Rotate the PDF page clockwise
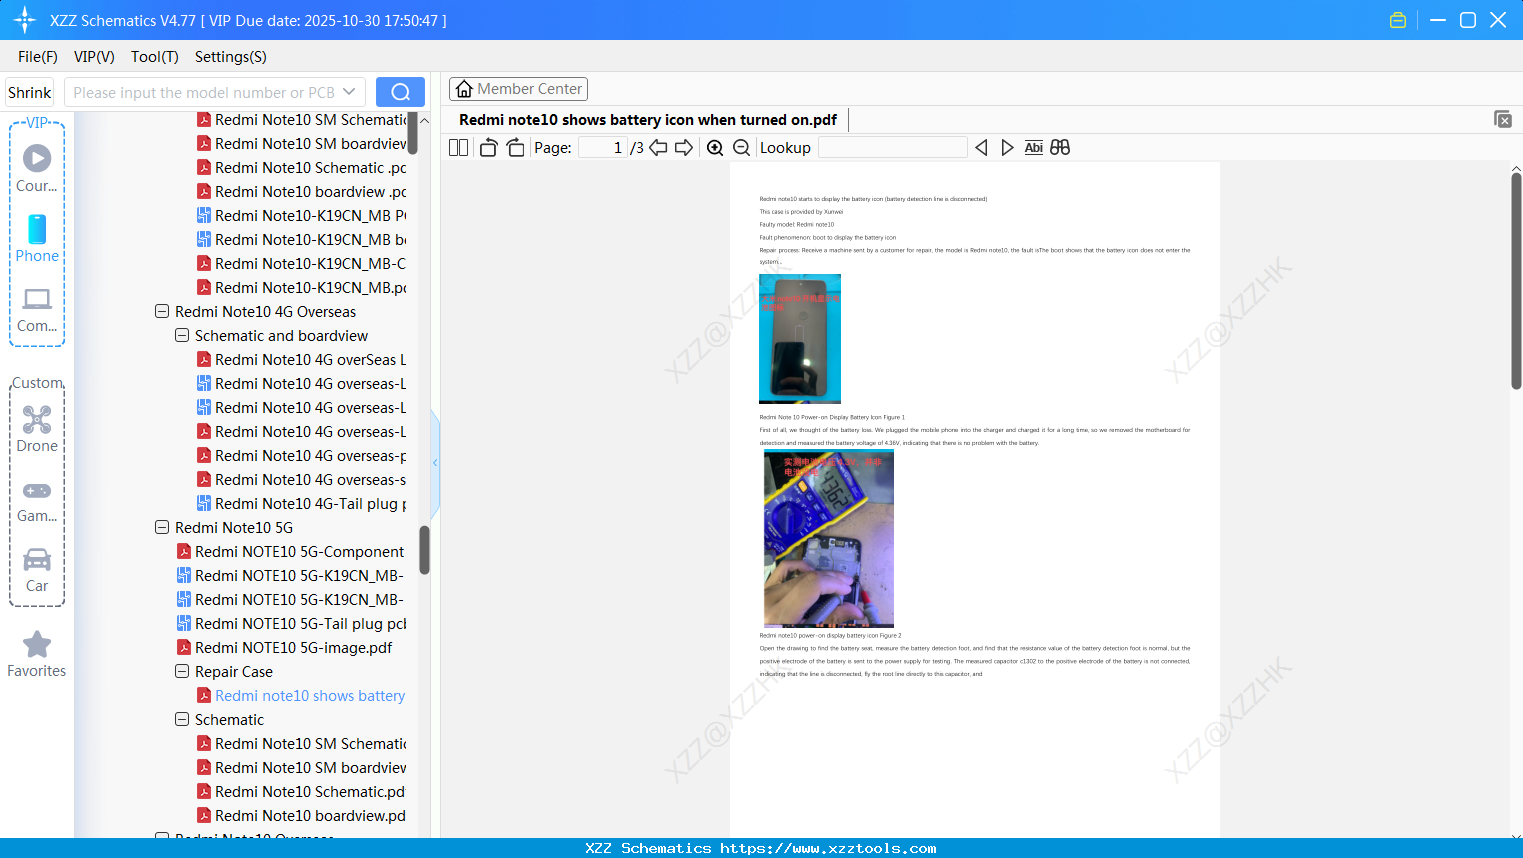Viewport: 1523px width, 858px height. point(515,148)
